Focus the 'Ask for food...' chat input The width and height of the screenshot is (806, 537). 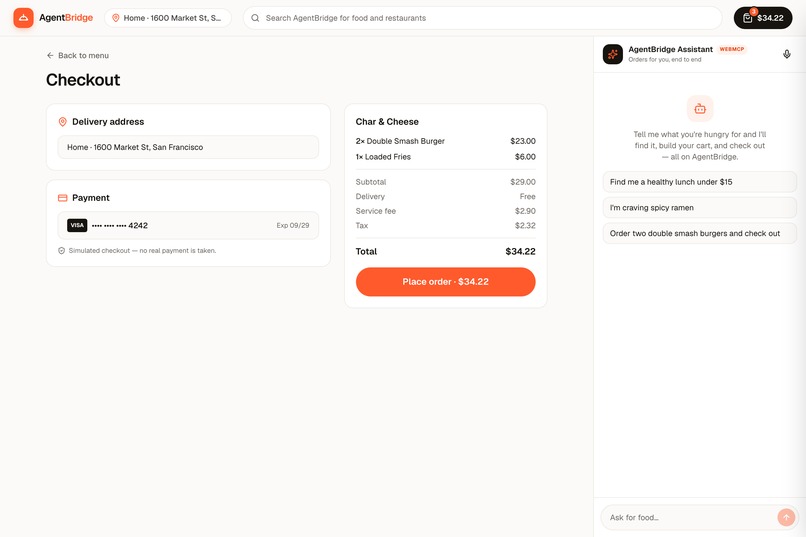690,517
